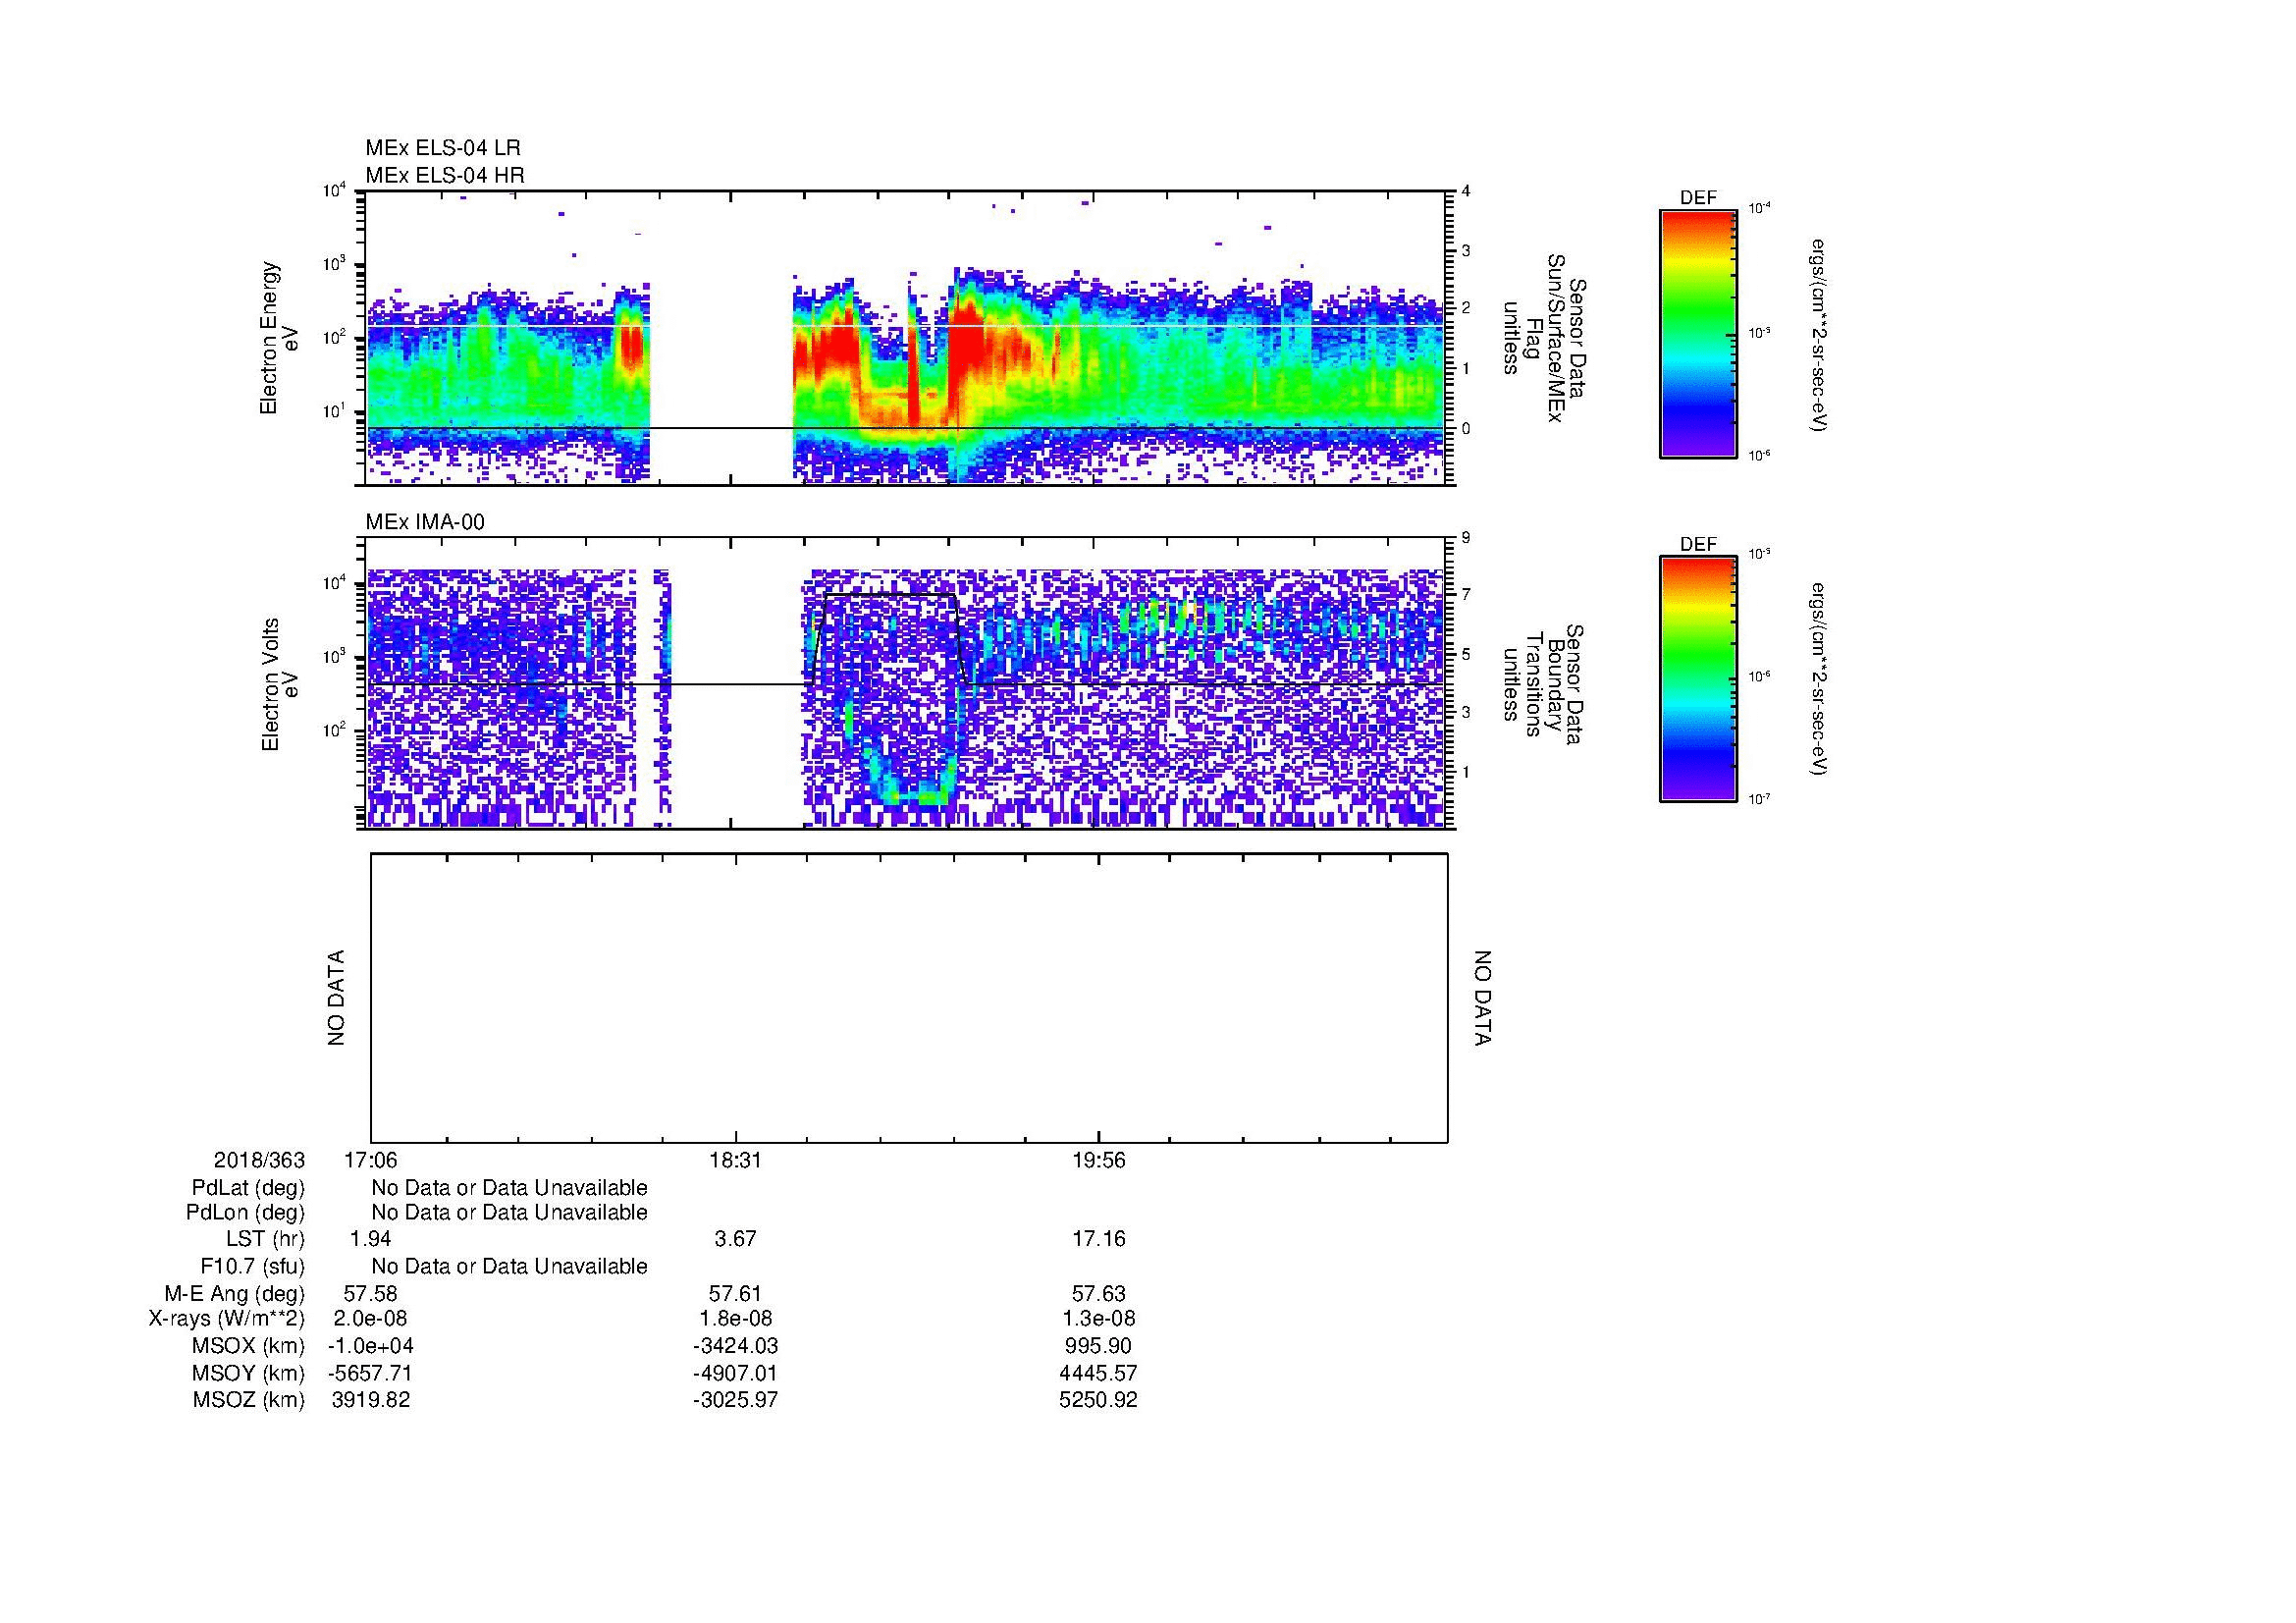Click the 19:56 time tick label
The image size is (2296, 1623).
coord(1098,1160)
